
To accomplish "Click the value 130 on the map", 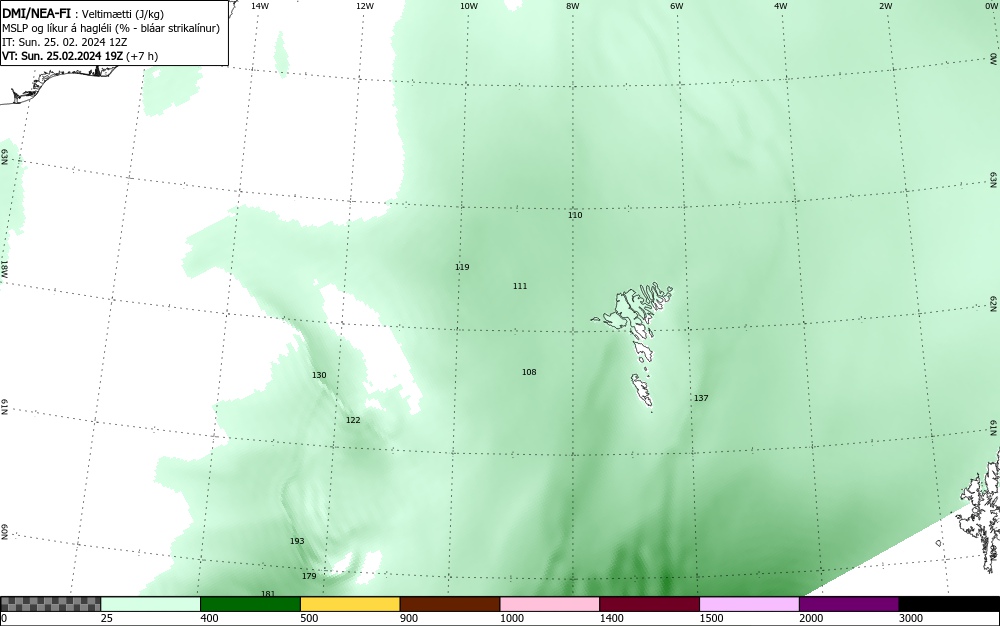I will point(319,375).
